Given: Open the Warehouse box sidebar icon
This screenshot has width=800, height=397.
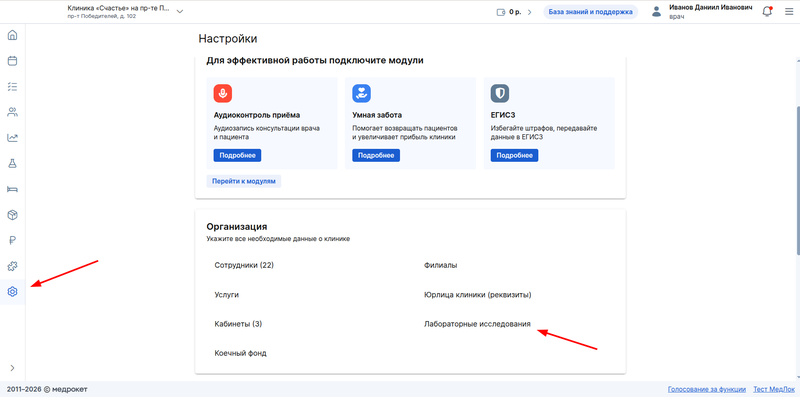Looking at the screenshot, I should point(12,215).
